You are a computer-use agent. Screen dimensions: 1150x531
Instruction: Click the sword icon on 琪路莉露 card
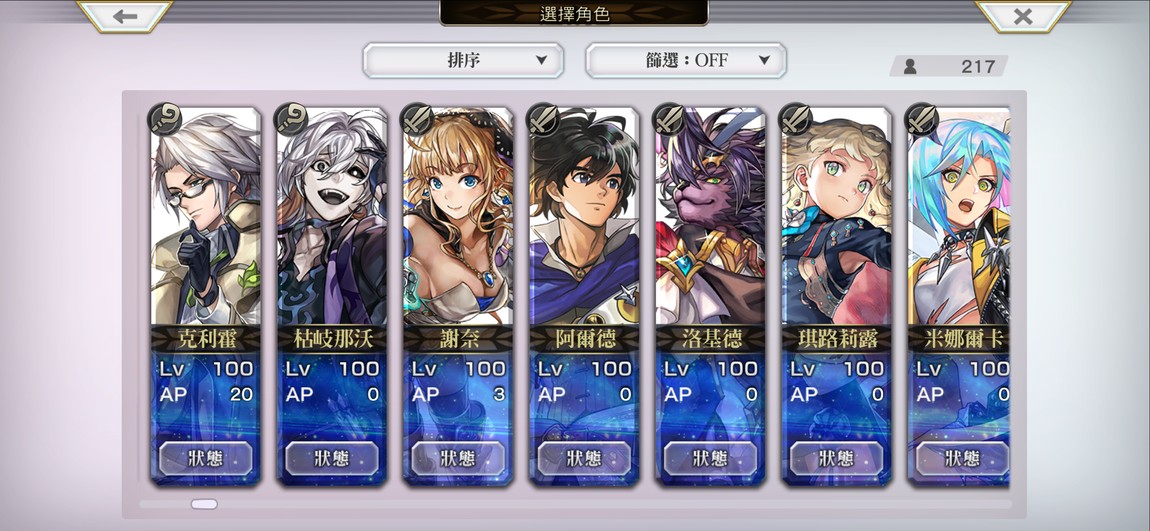[x=796, y=120]
